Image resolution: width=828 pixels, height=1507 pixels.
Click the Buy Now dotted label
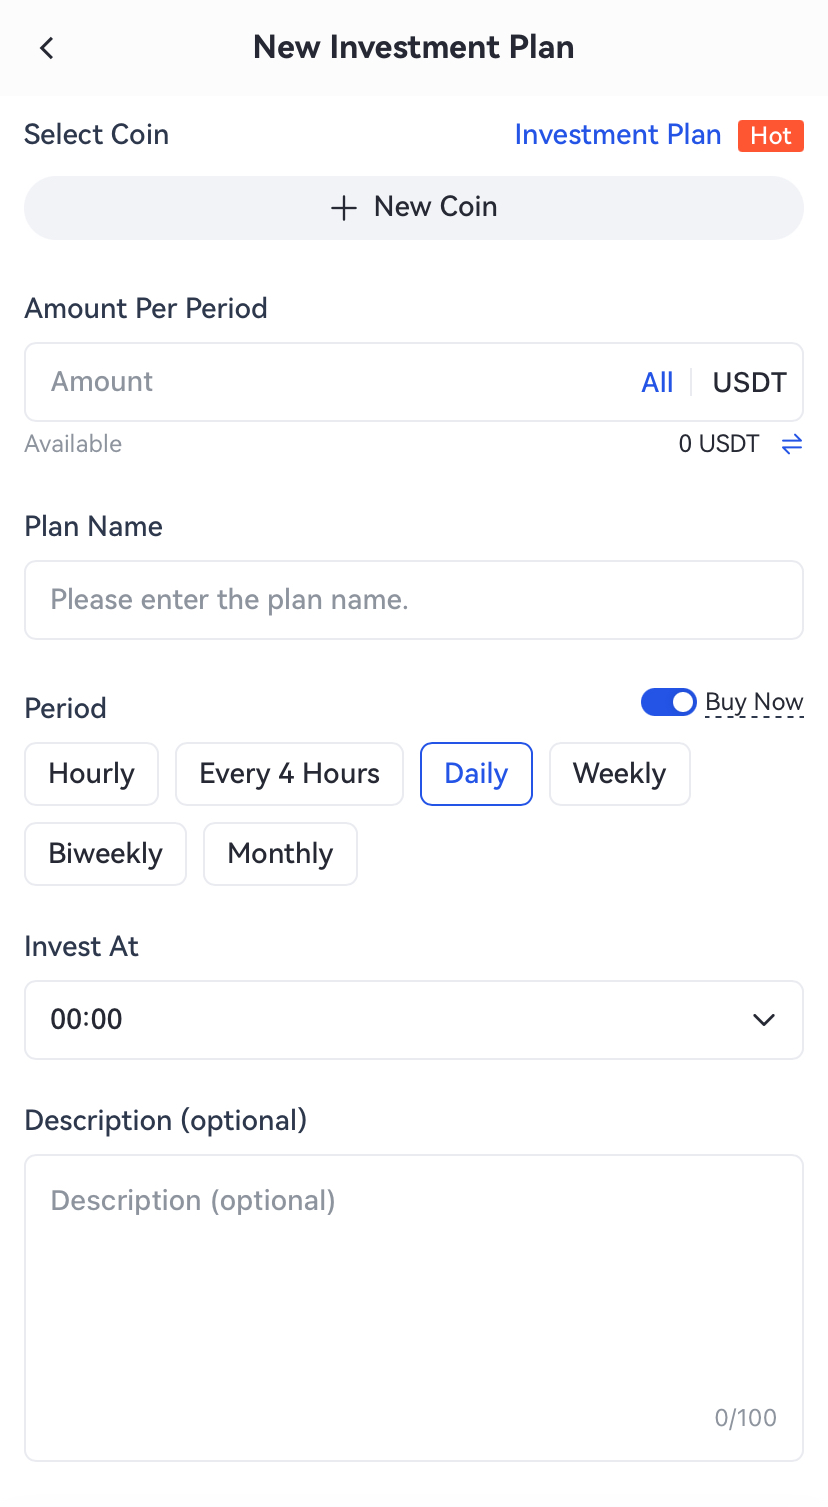click(x=754, y=702)
